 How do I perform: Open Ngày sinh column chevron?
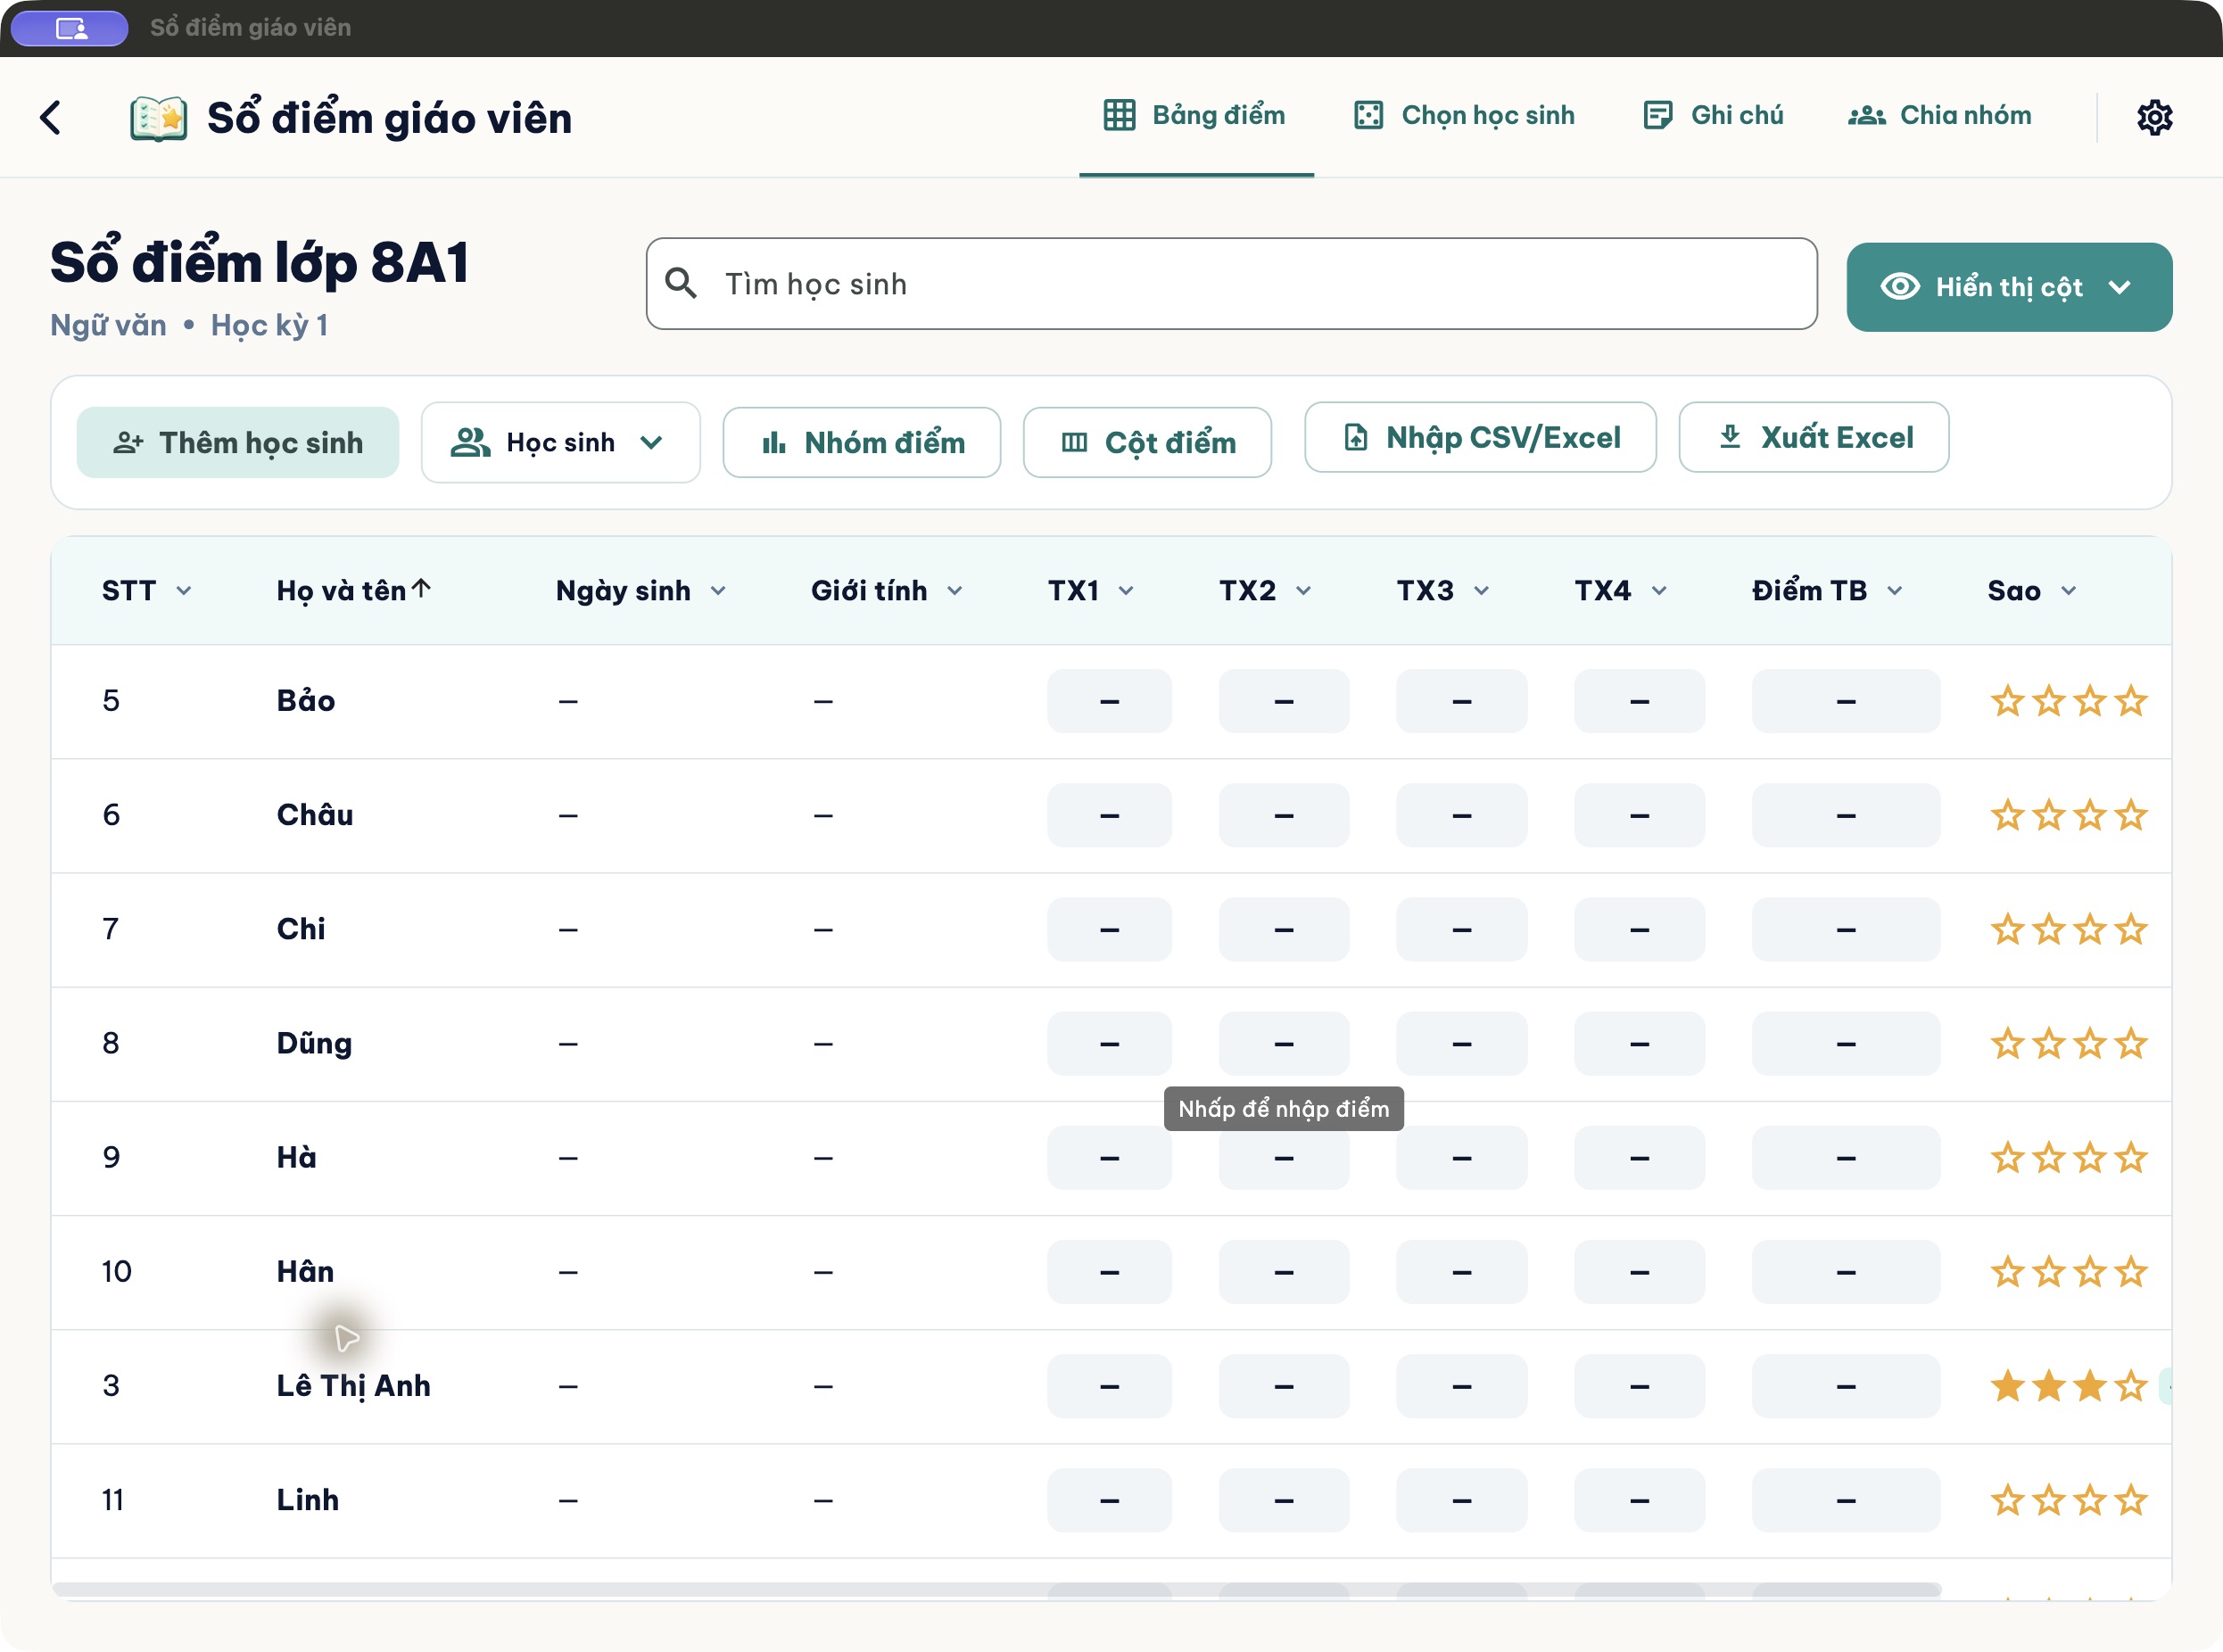(x=718, y=591)
